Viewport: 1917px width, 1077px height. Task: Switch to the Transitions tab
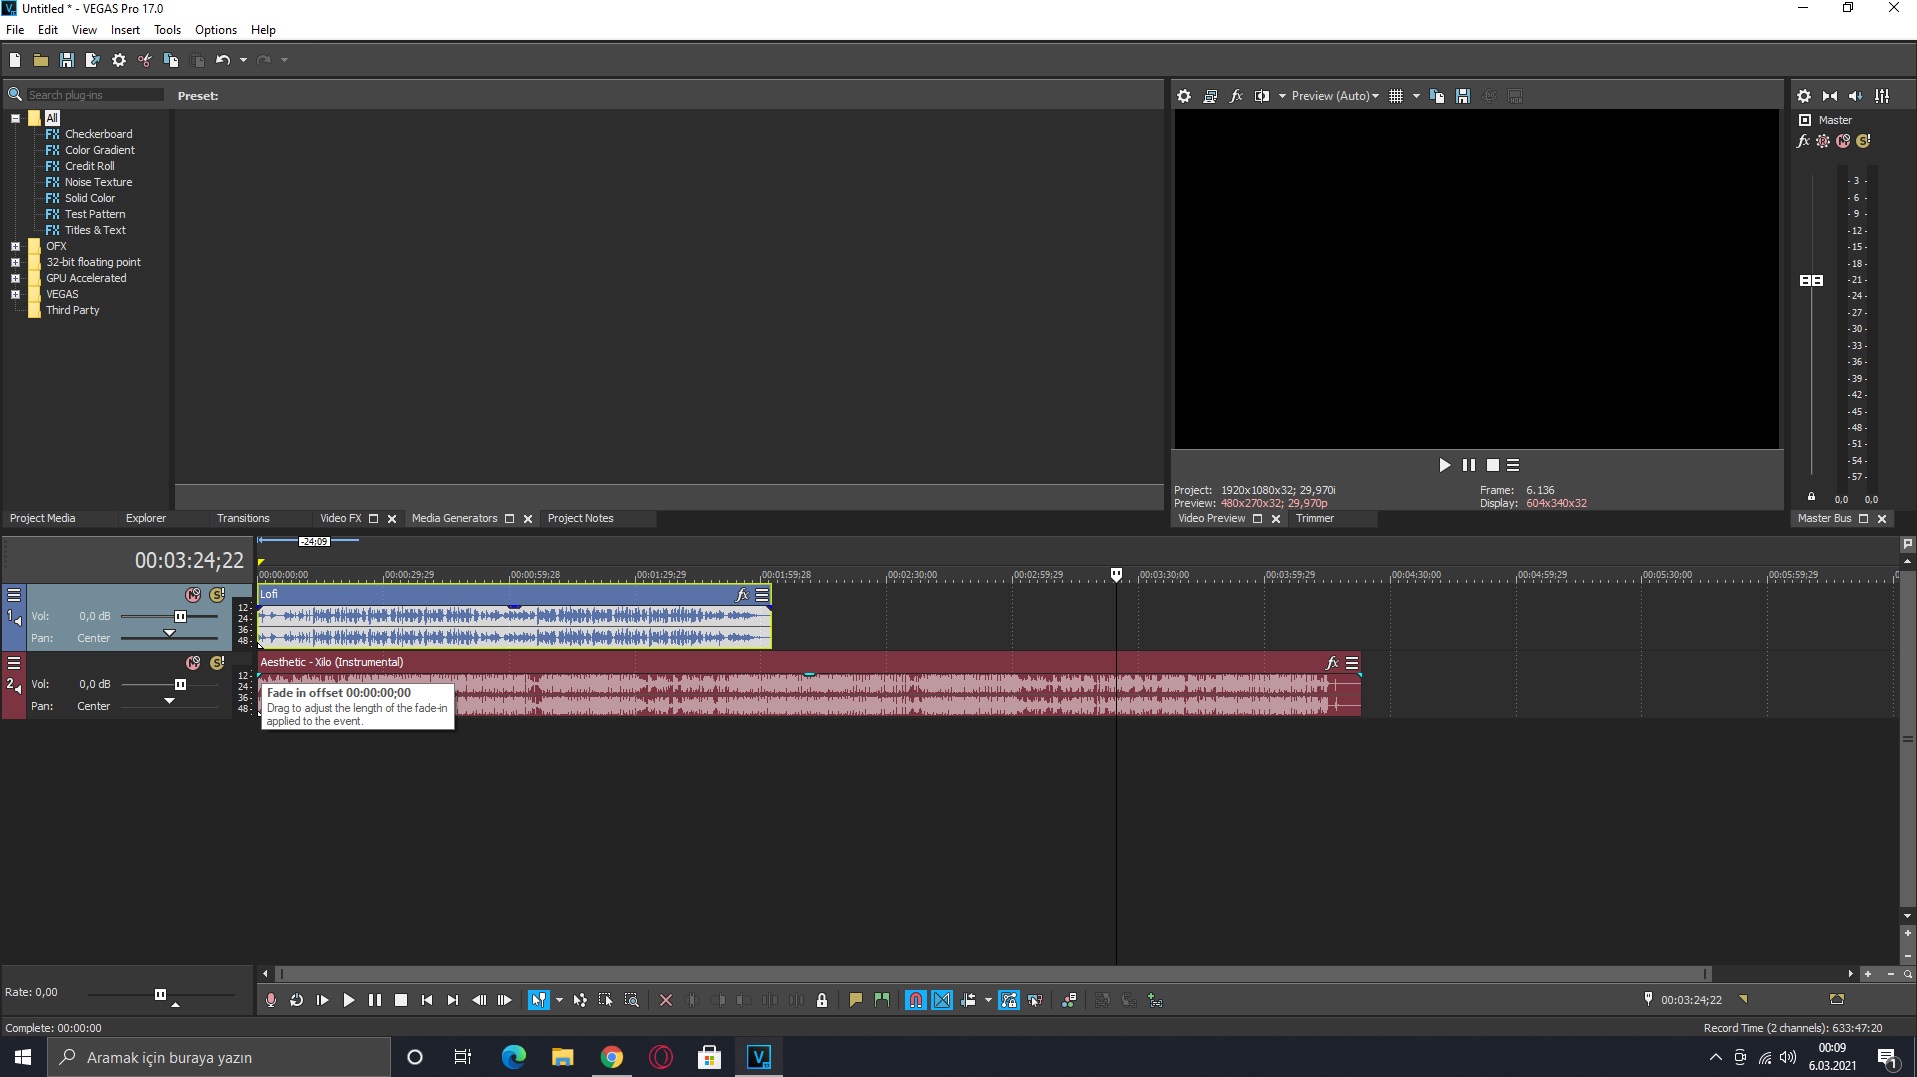(243, 518)
